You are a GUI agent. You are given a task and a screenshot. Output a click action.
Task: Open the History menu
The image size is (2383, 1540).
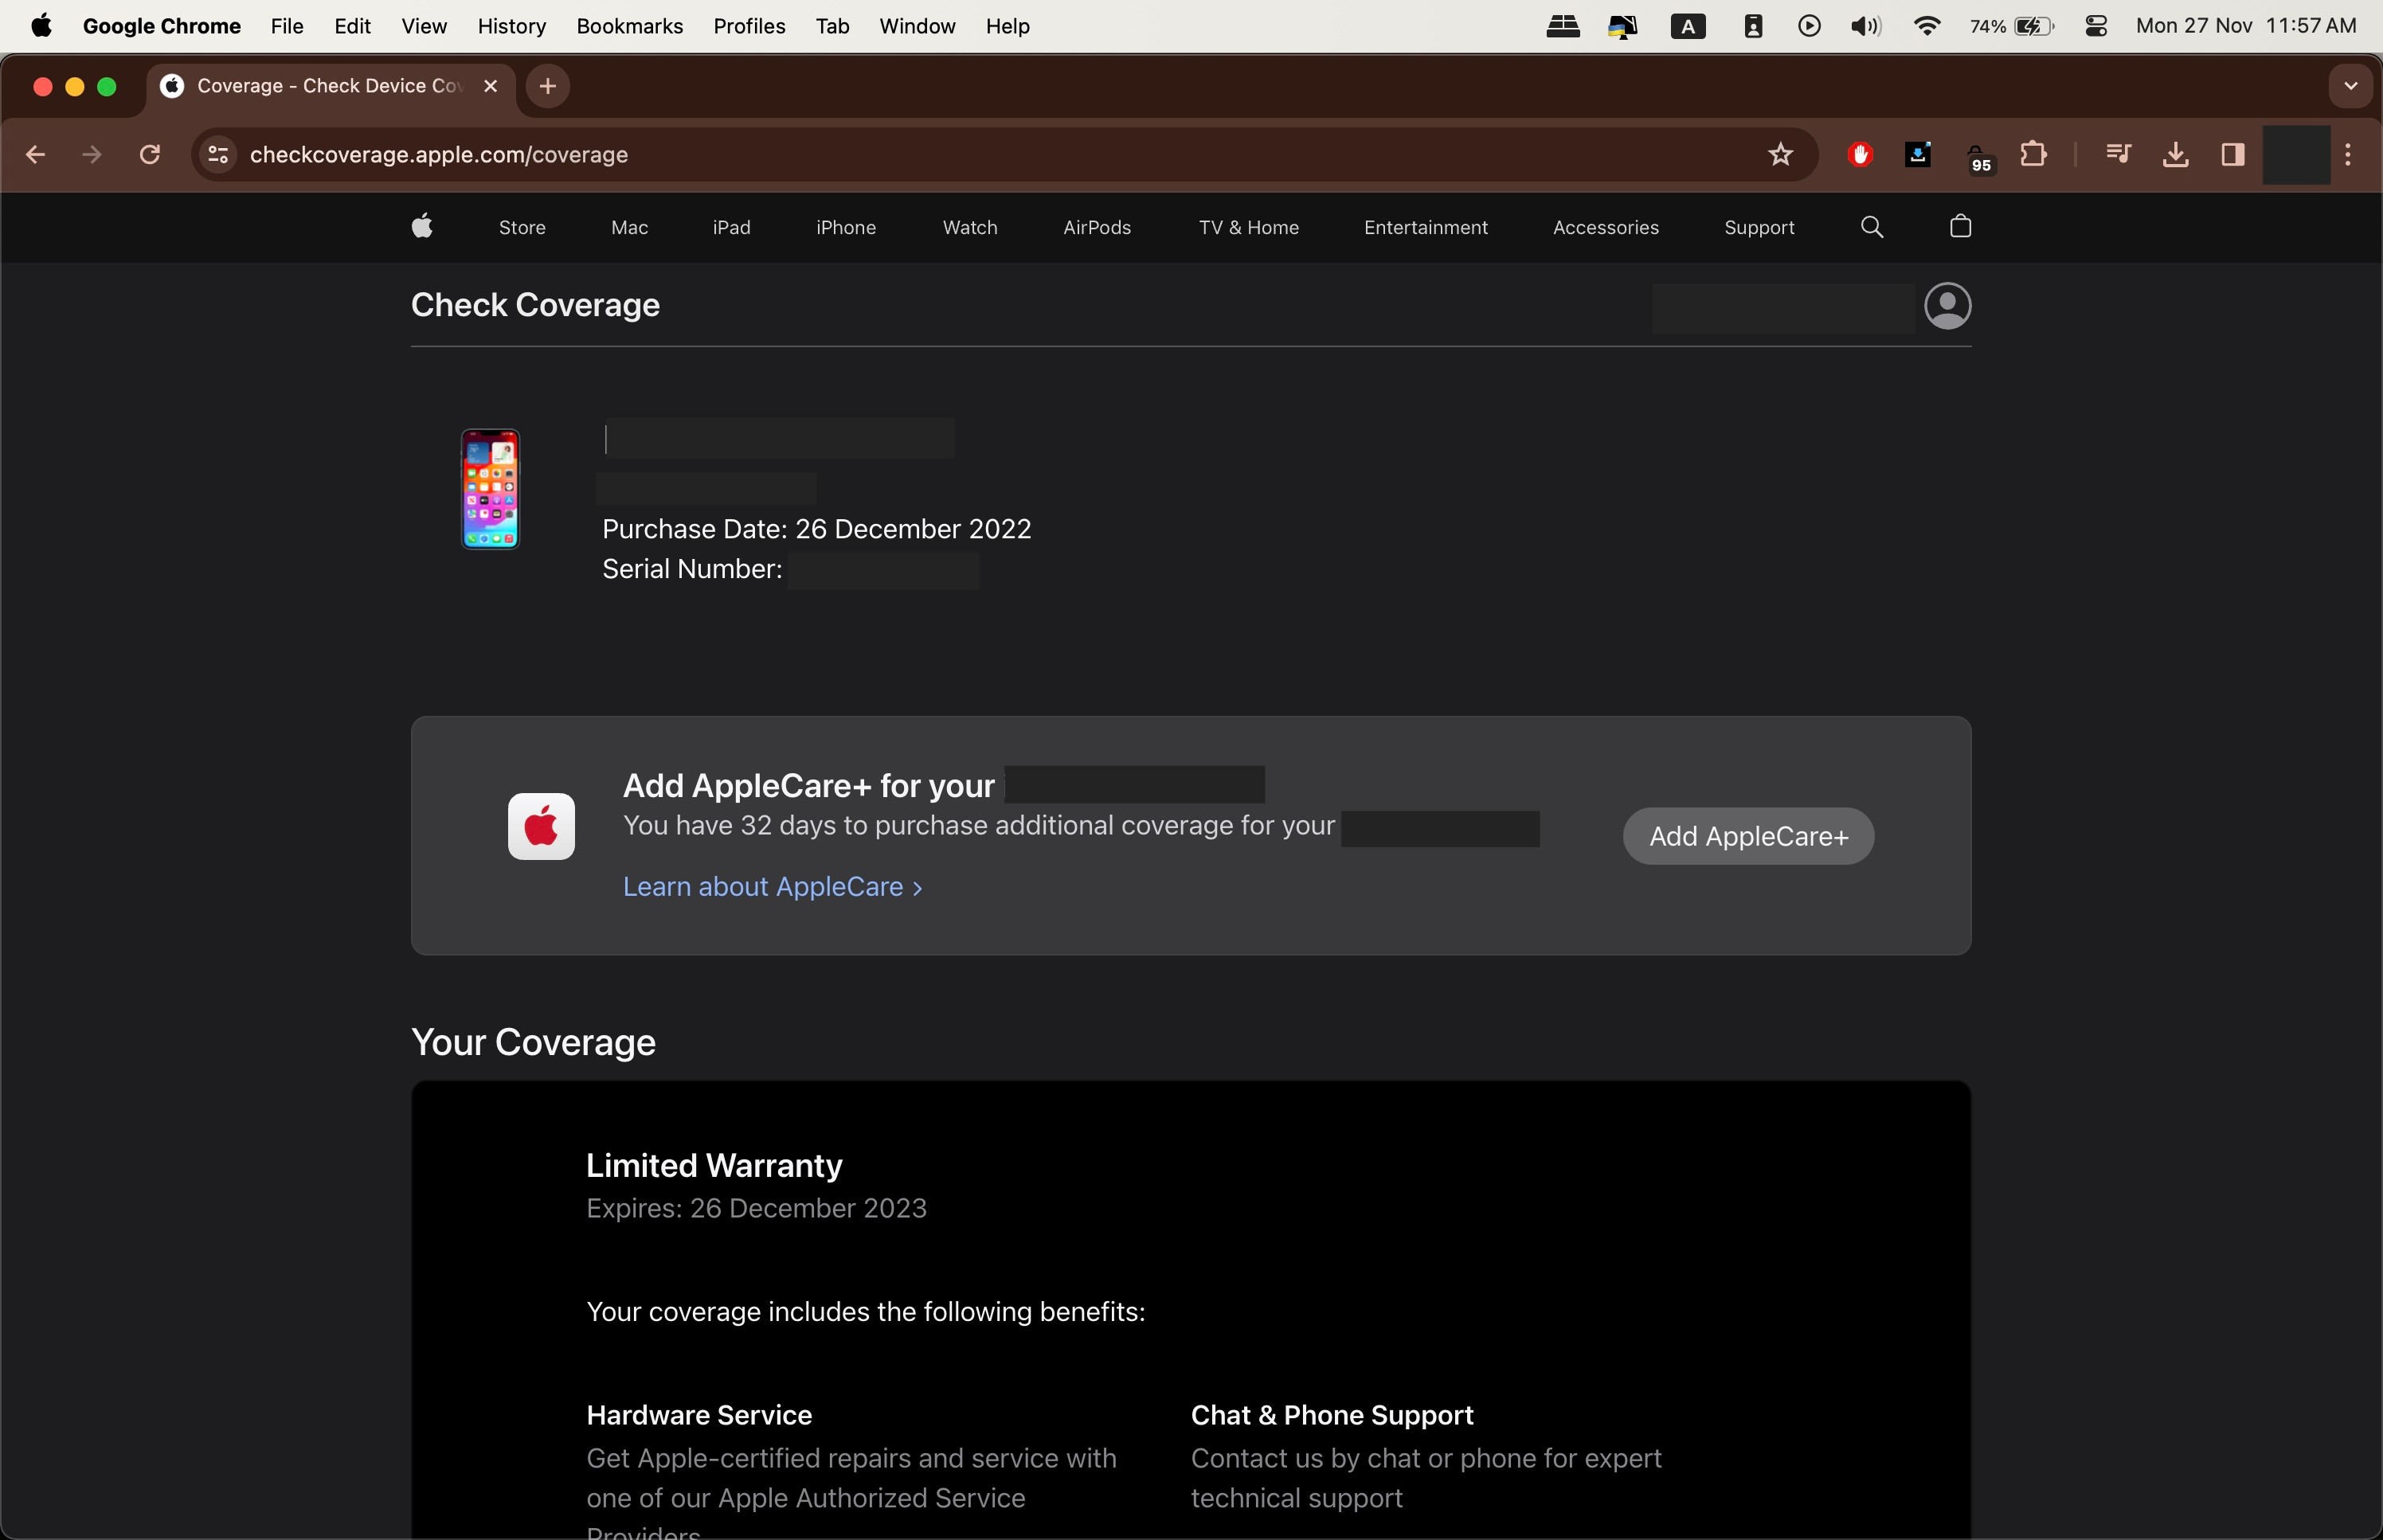(x=511, y=27)
